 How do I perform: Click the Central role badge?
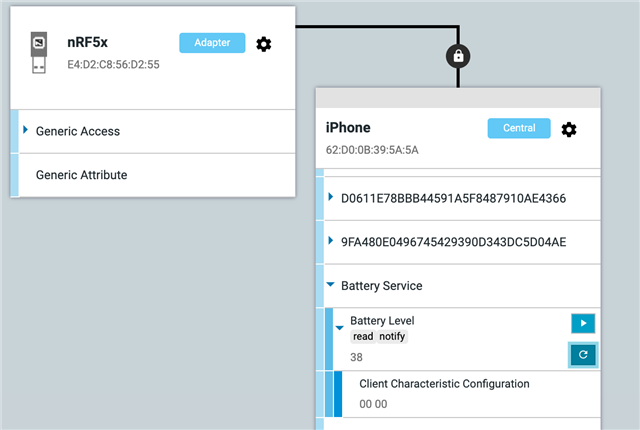click(x=519, y=128)
